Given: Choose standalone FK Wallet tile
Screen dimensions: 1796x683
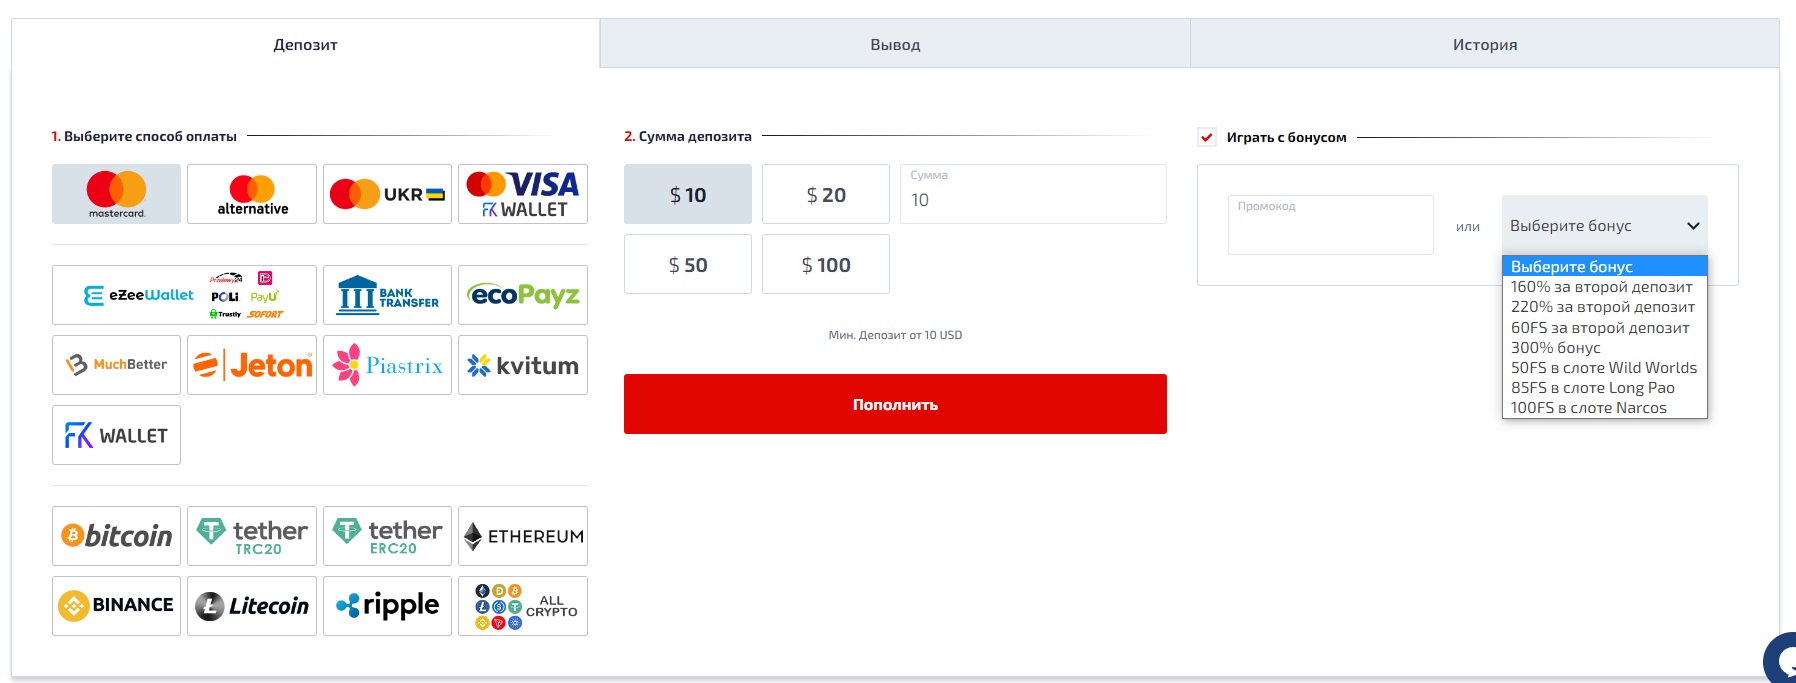Looking at the screenshot, I should (x=116, y=435).
